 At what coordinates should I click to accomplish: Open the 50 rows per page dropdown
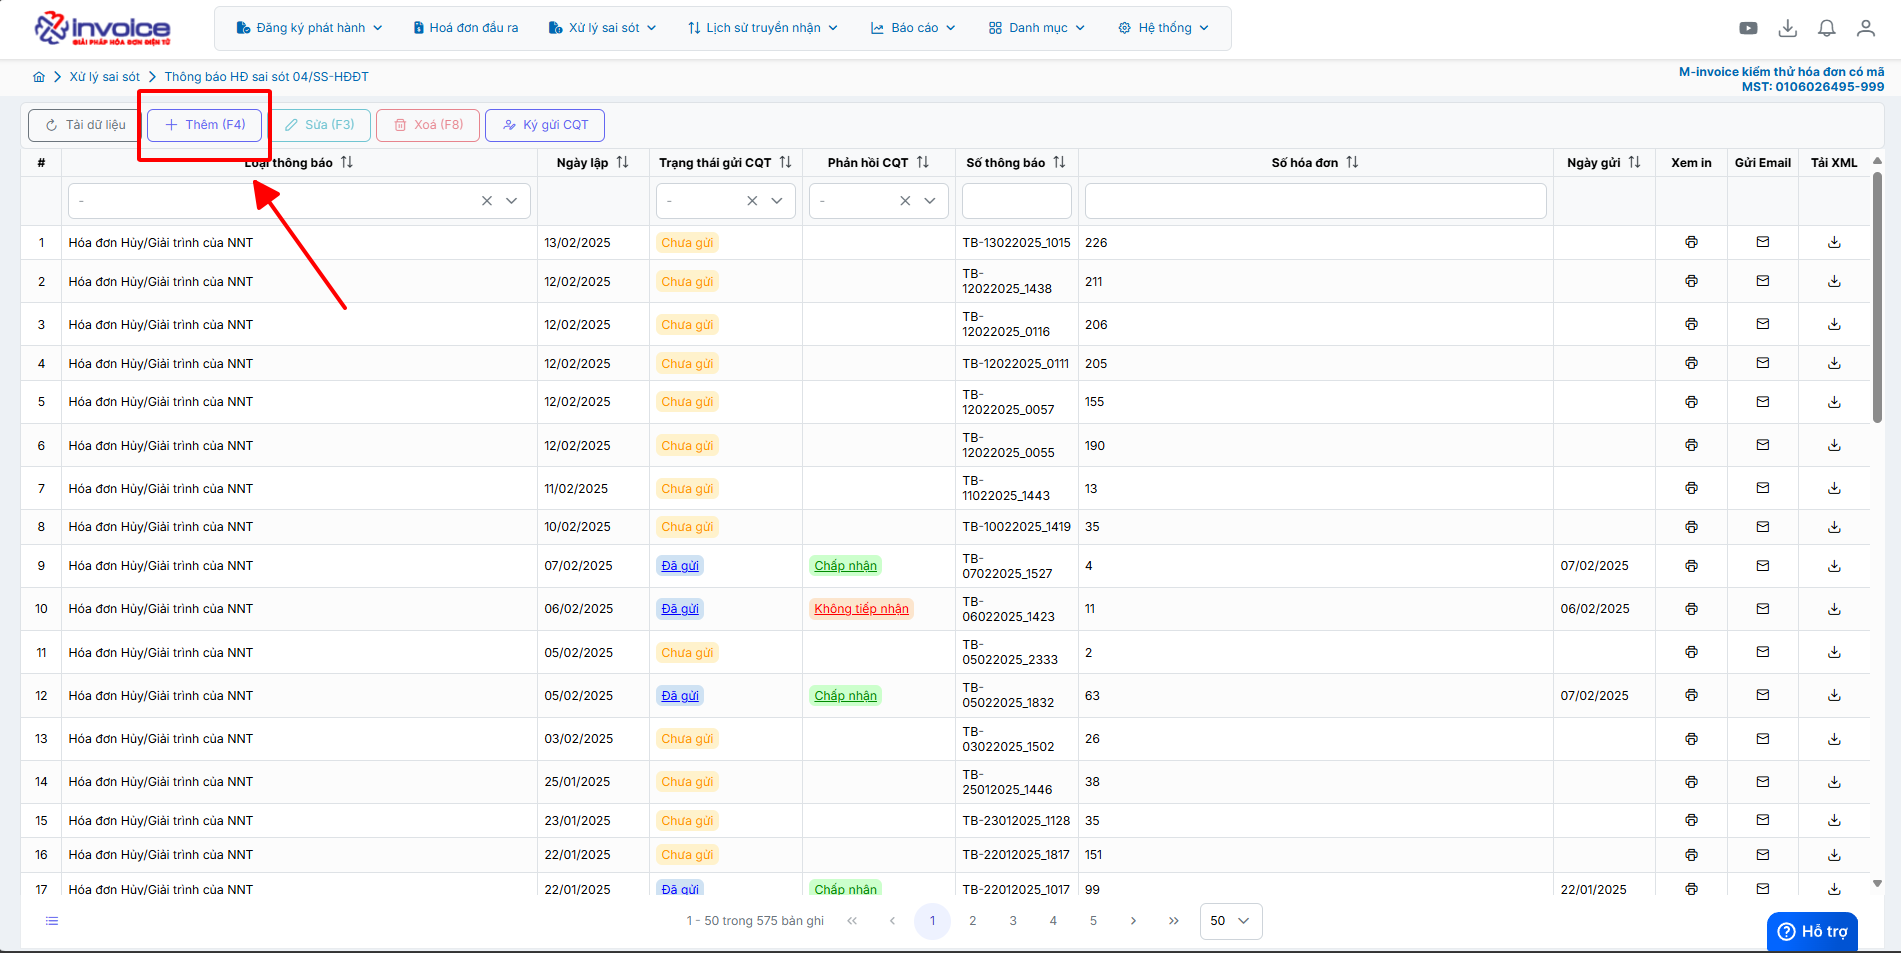(x=1231, y=921)
